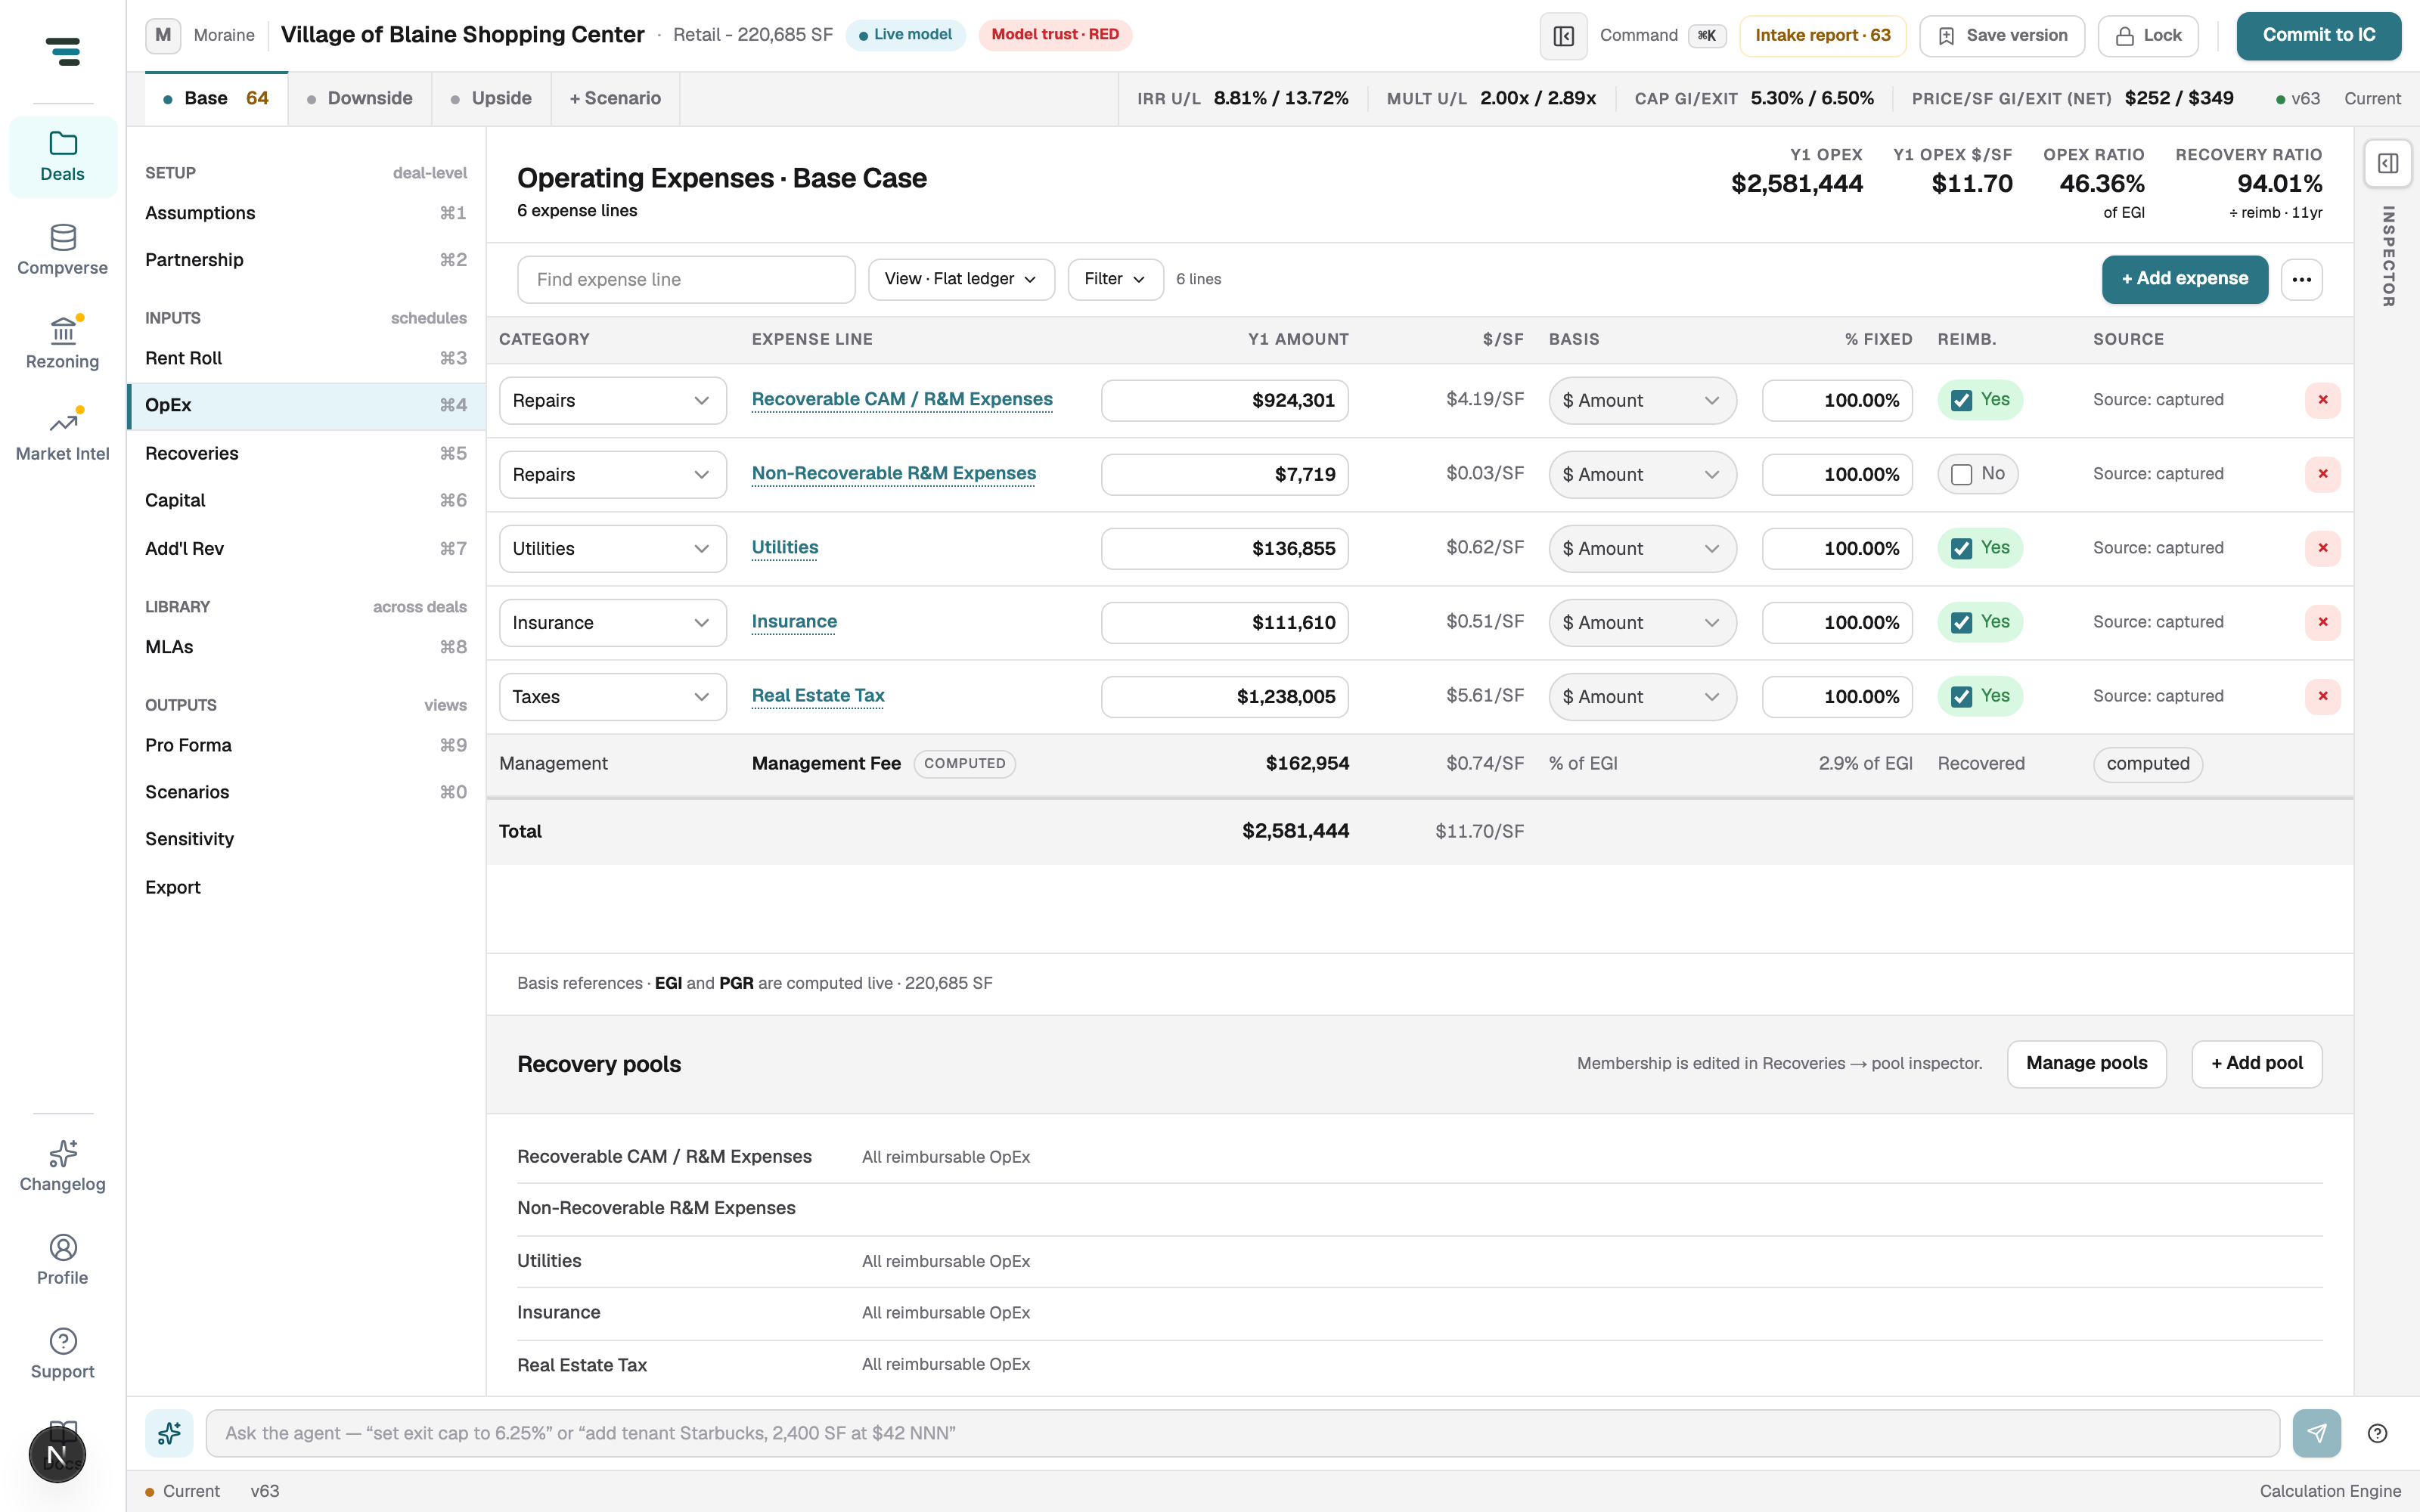Screen dimensions: 2420x1512
Task: Open basis dropdown for Real Estate Tax
Action: click(x=1642, y=696)
